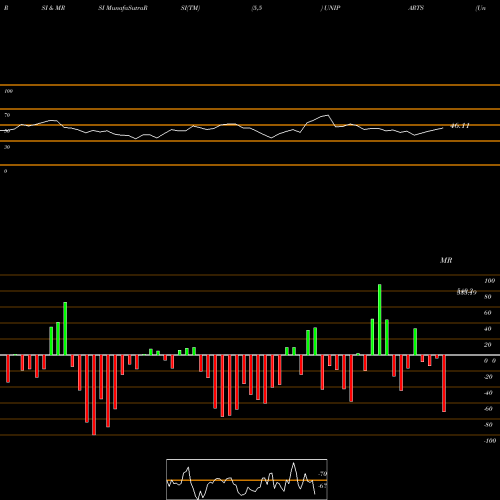This screenshot has height=500, width=500.
Task: Click the RSI axis label 100
Action: [x=8, y=91]
